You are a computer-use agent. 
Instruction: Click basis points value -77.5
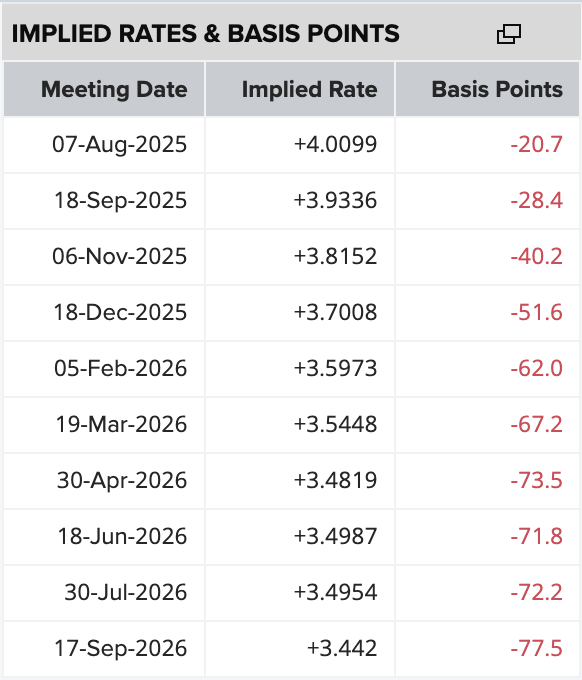pos(536,648)
